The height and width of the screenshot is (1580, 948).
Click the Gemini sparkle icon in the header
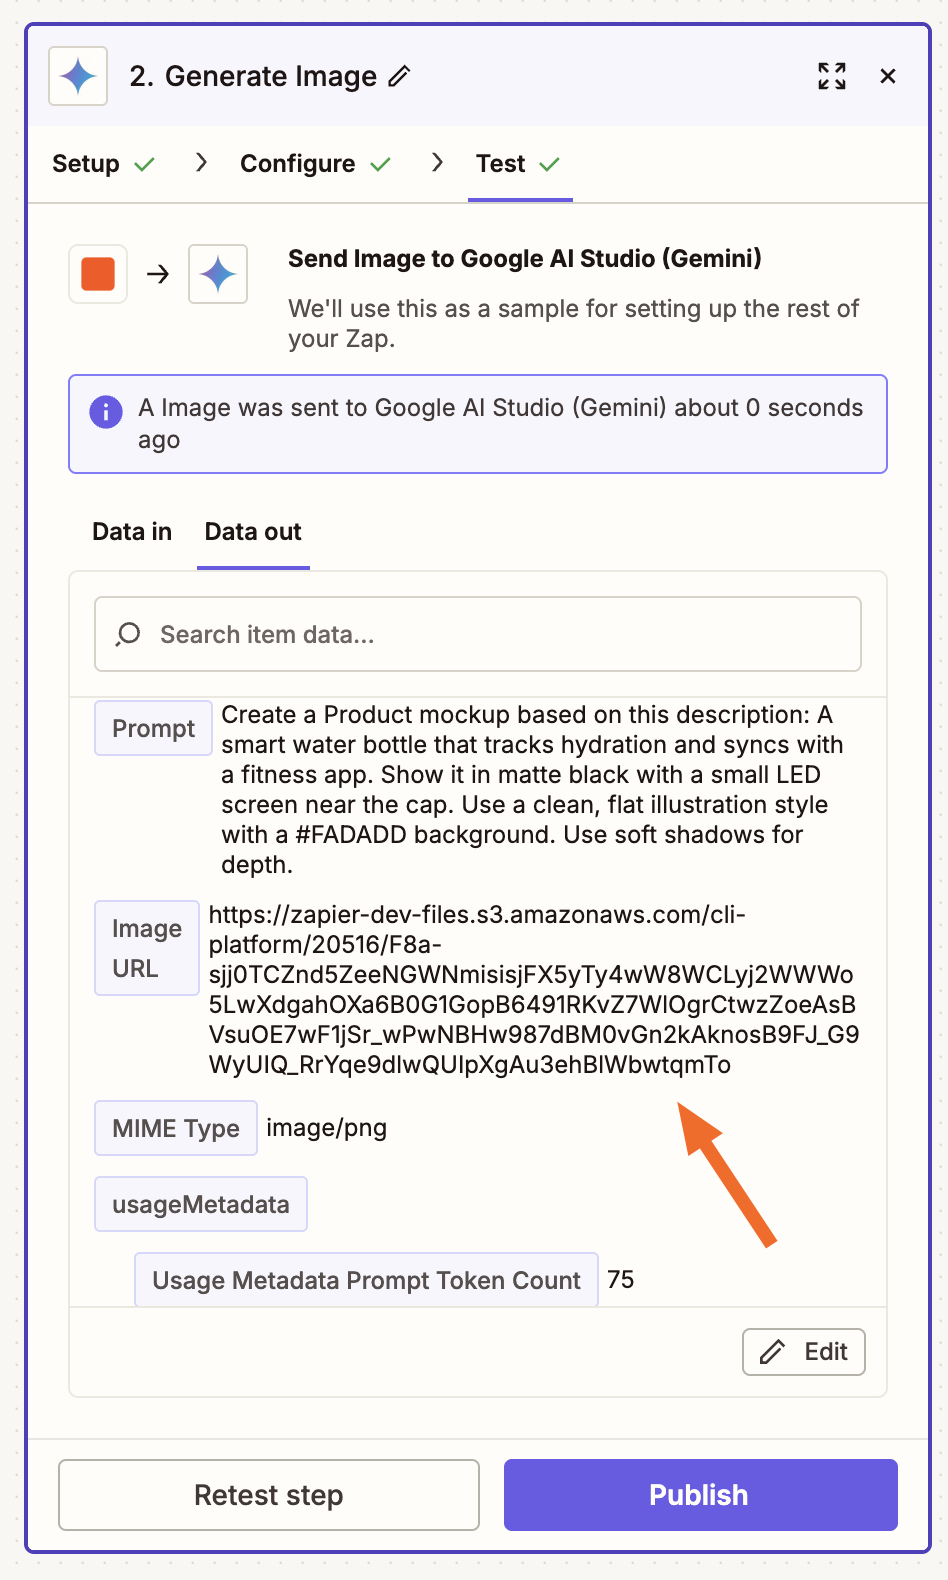pos(77,75)
